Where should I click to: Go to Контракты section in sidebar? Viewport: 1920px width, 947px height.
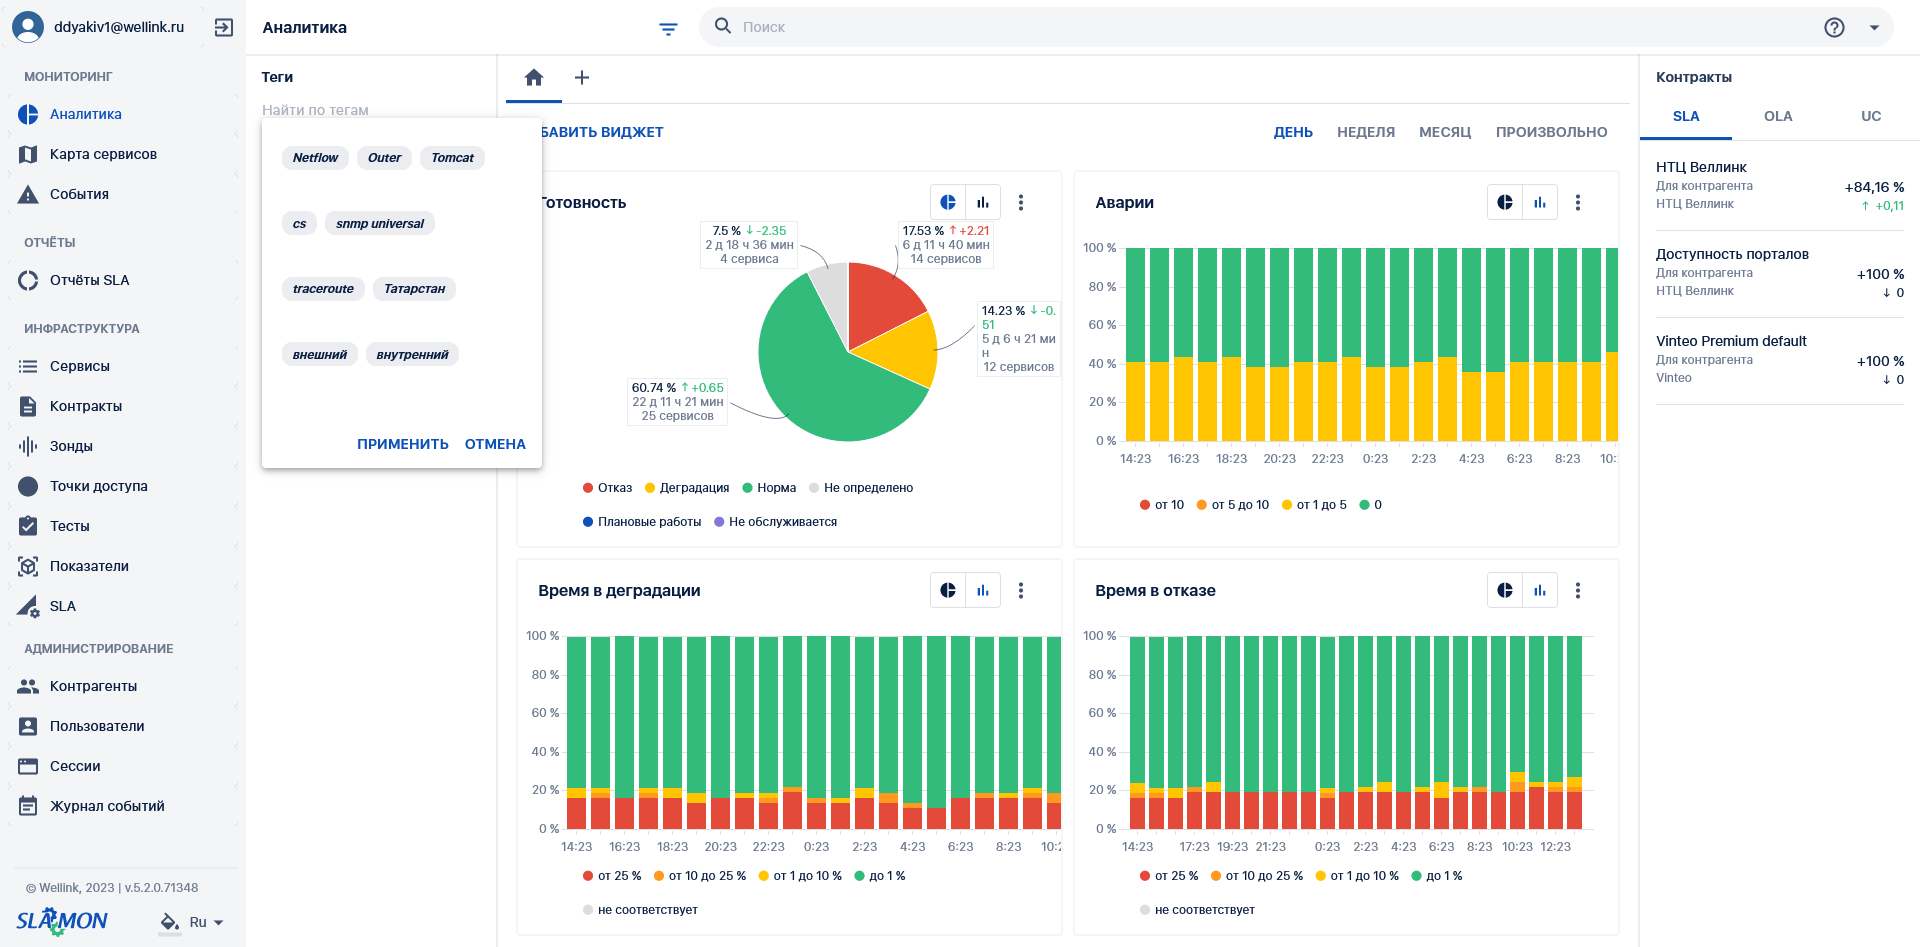pos(122,406)
